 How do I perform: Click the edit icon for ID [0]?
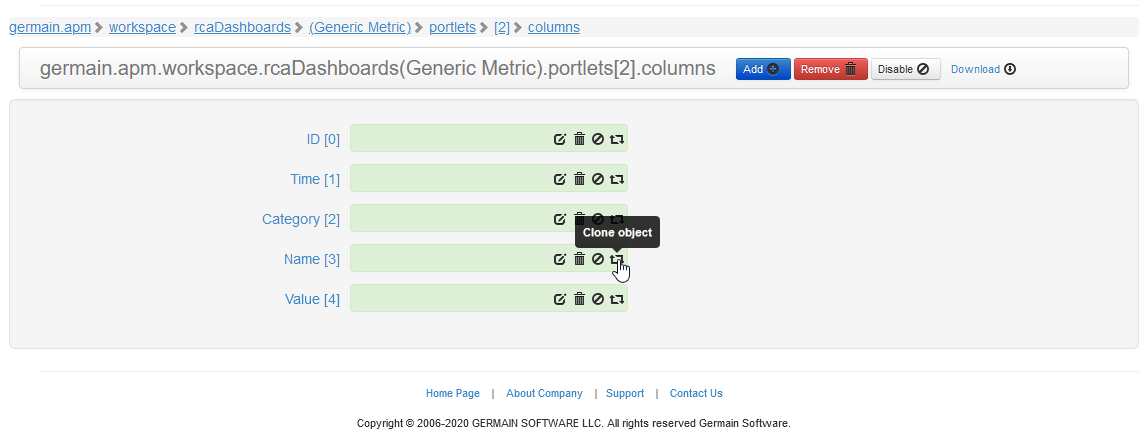tap(560, 139)
